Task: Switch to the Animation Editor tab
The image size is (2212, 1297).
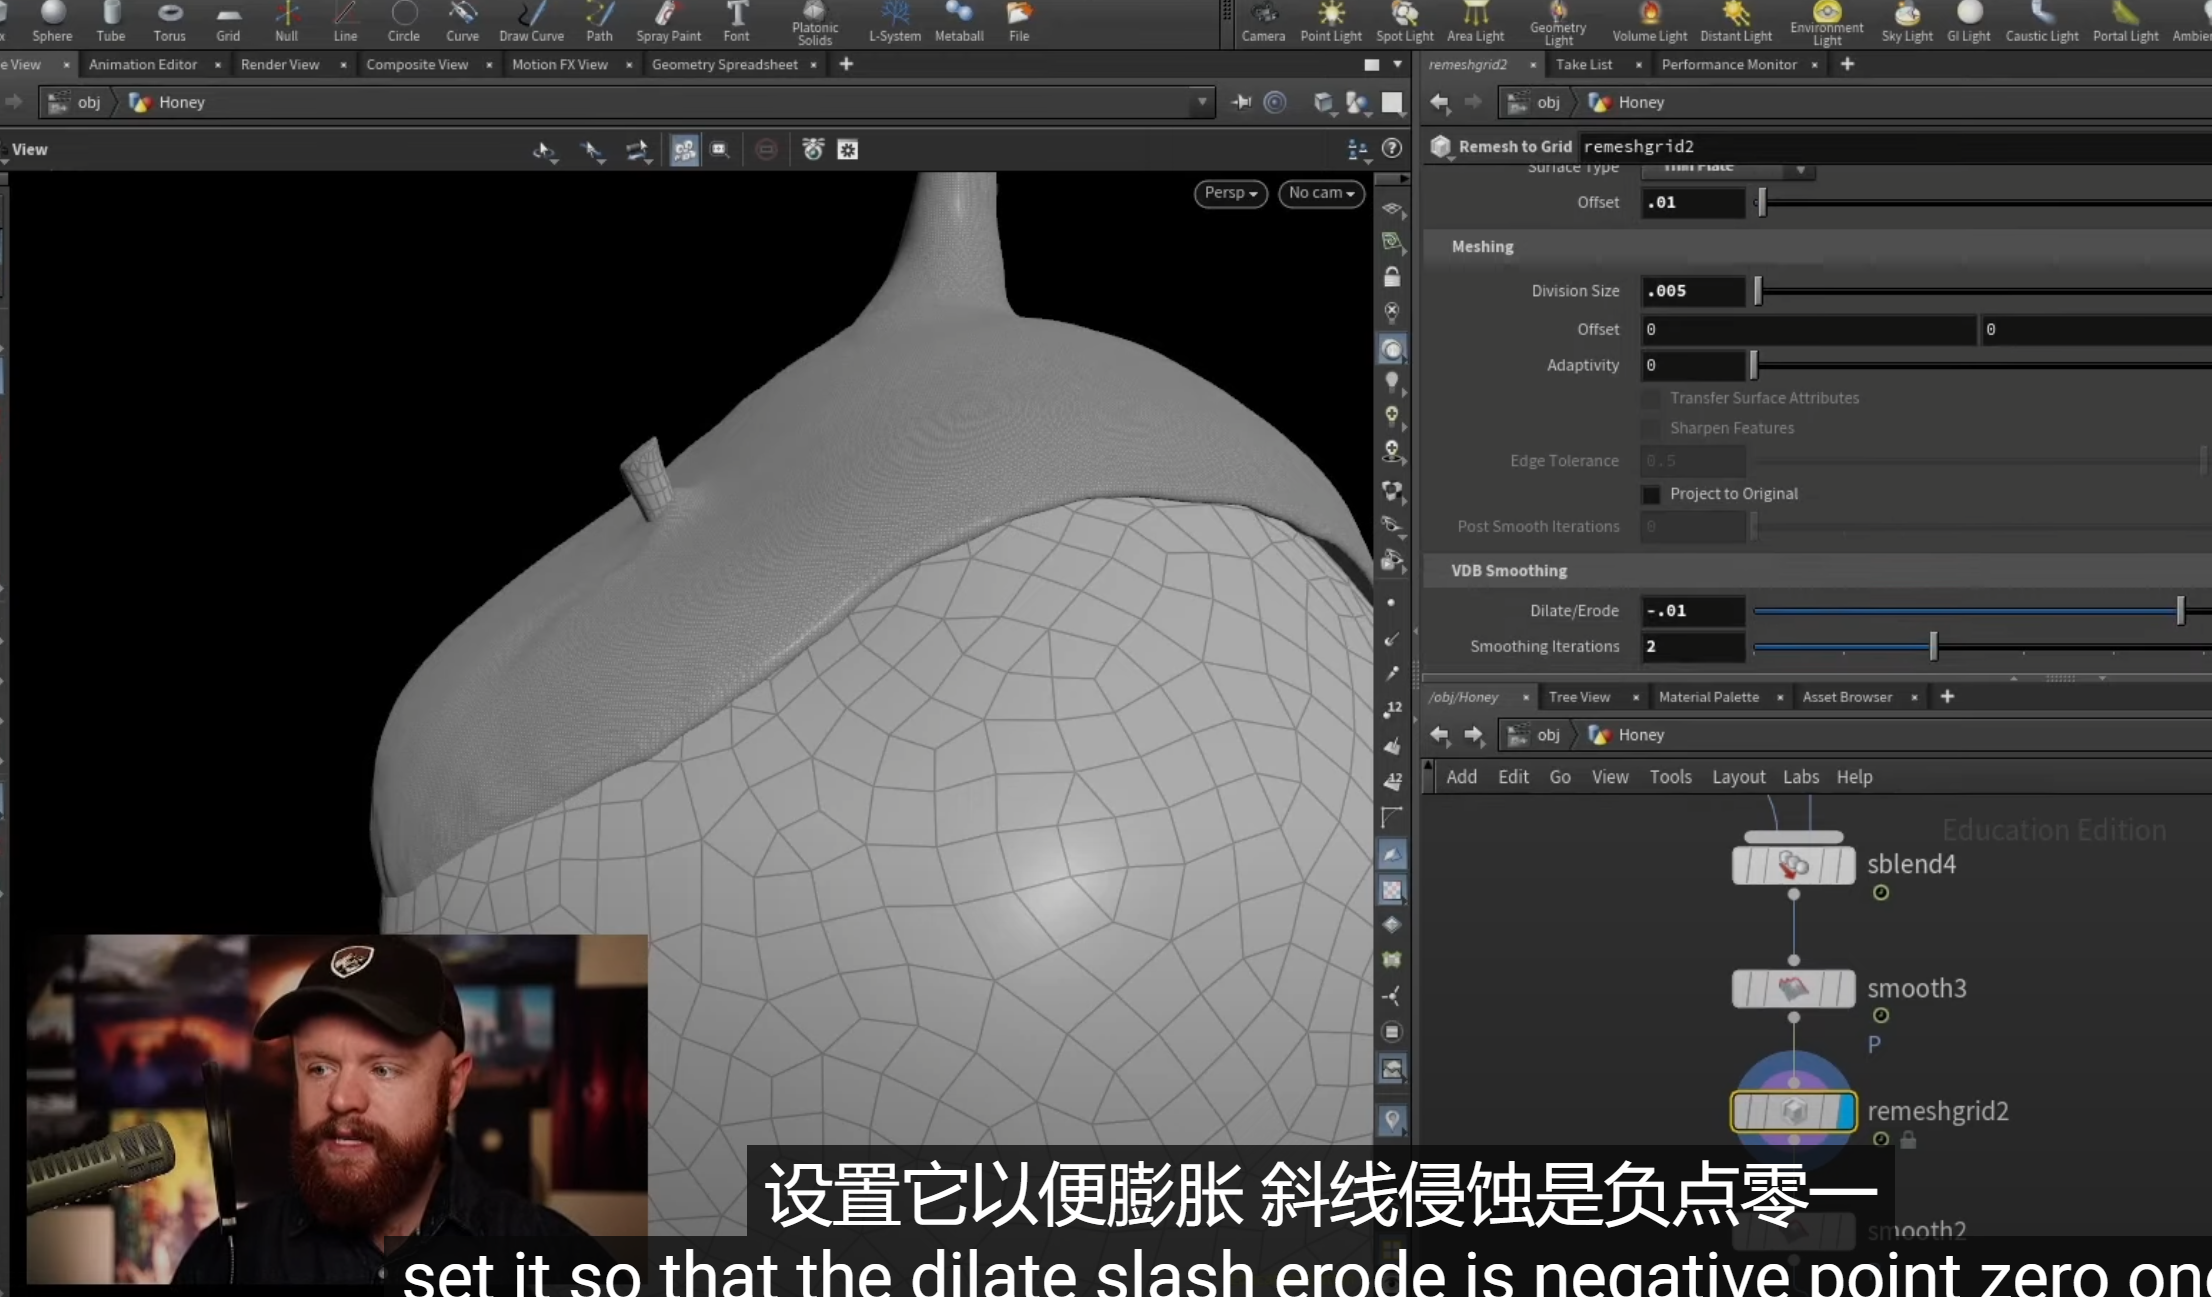Action: 143,64
